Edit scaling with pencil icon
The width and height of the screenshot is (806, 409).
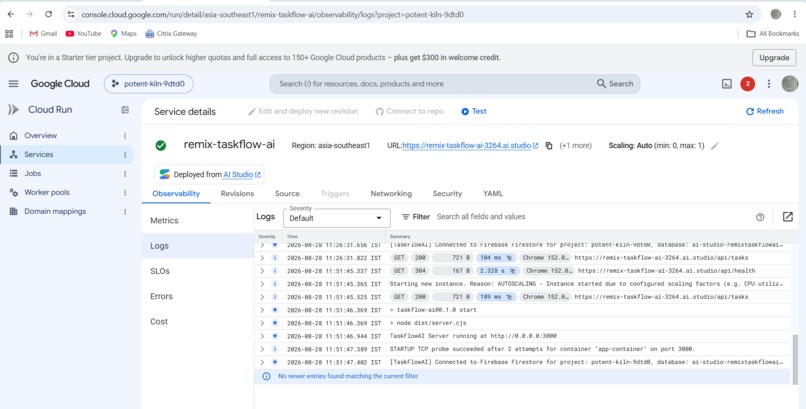(714, 146)
